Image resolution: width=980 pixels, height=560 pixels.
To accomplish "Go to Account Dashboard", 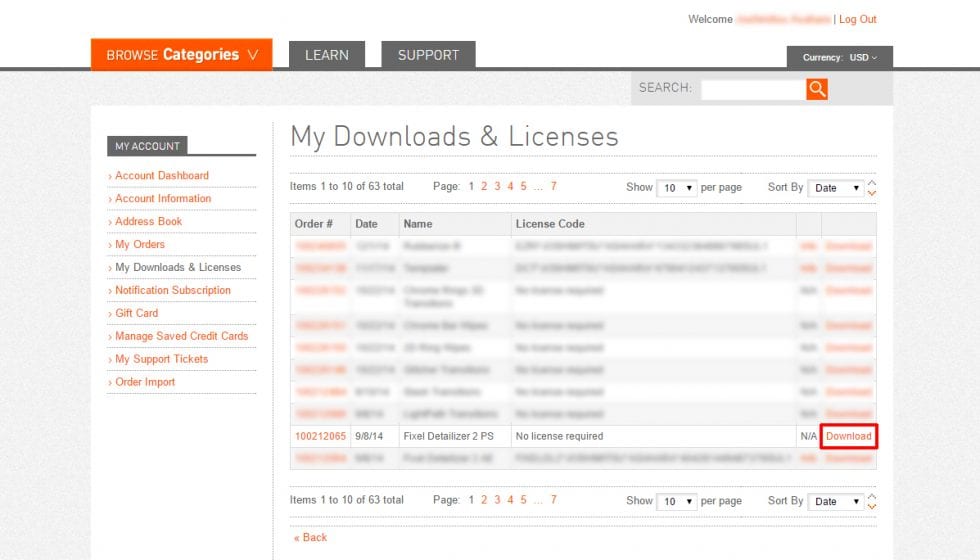I will (161, 175).
